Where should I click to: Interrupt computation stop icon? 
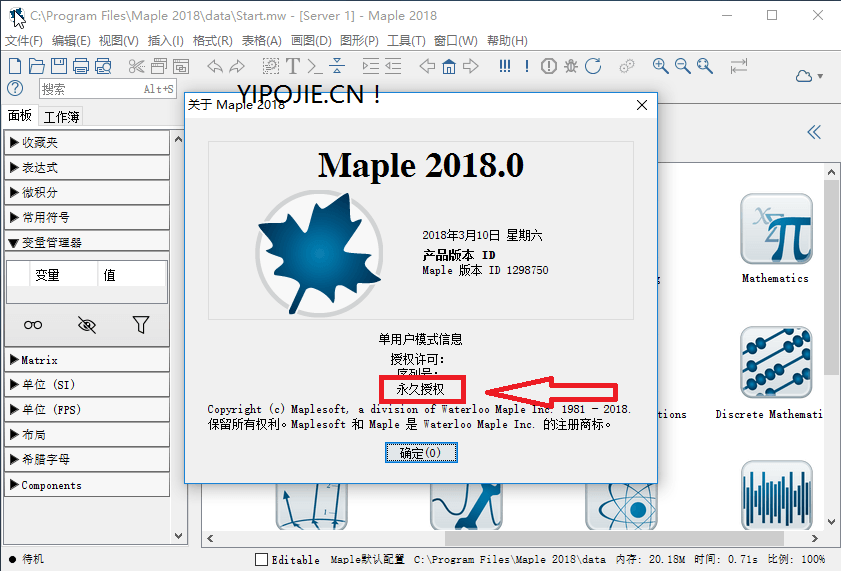coord(549,66)
